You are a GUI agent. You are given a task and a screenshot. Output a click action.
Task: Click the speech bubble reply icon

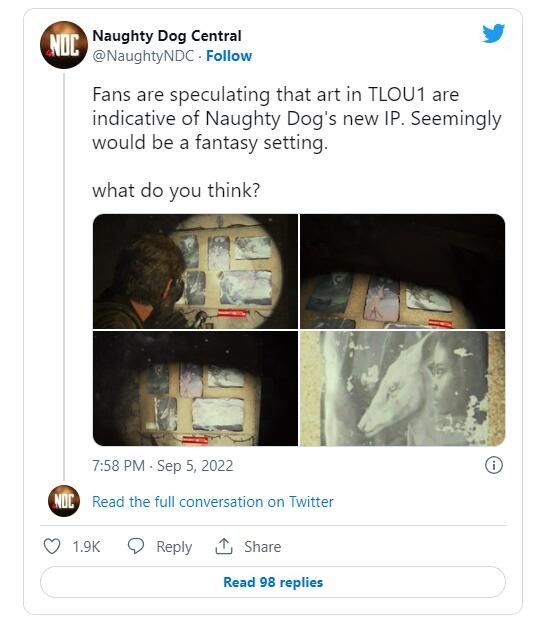click(136, 546)
